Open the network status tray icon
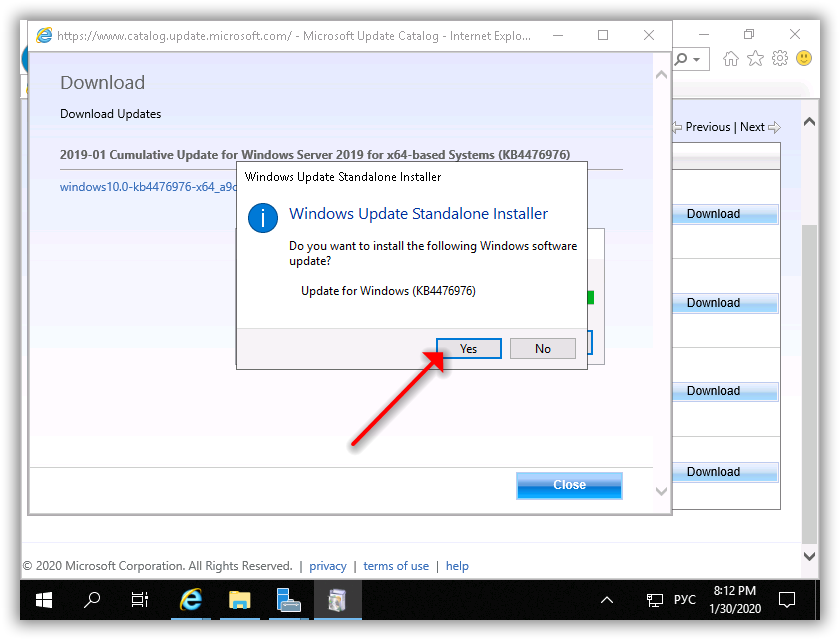 pyautogui.click(x=654, y=600)
